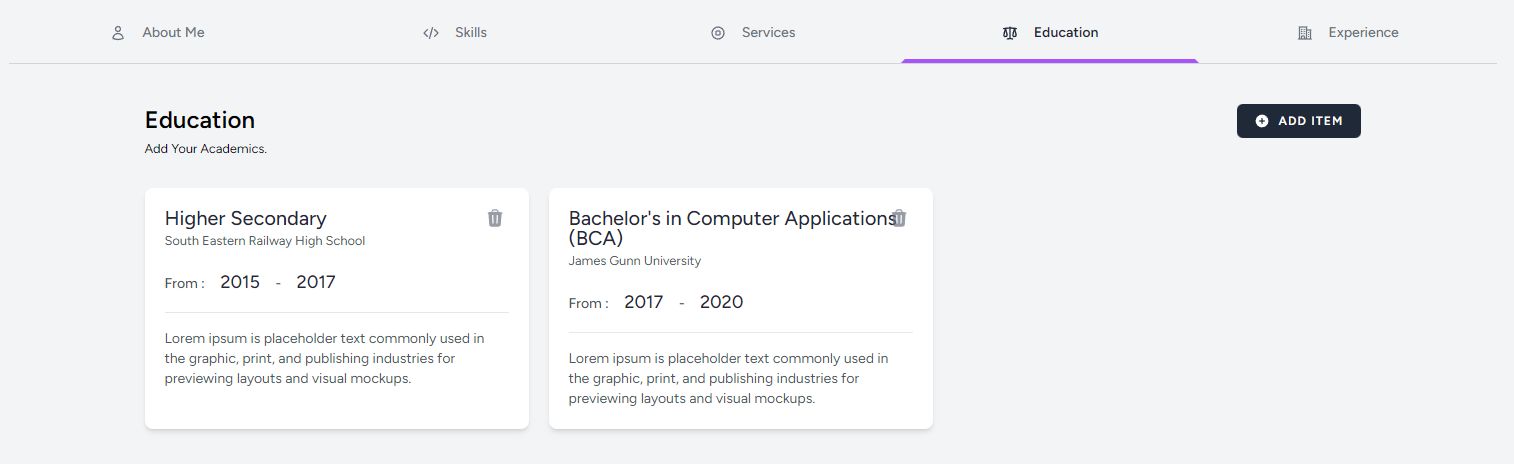Image resolution: width=1514 pixels, height=464 pixels.
Task: Click South Eastern Railway High School text
Action: 265,241
